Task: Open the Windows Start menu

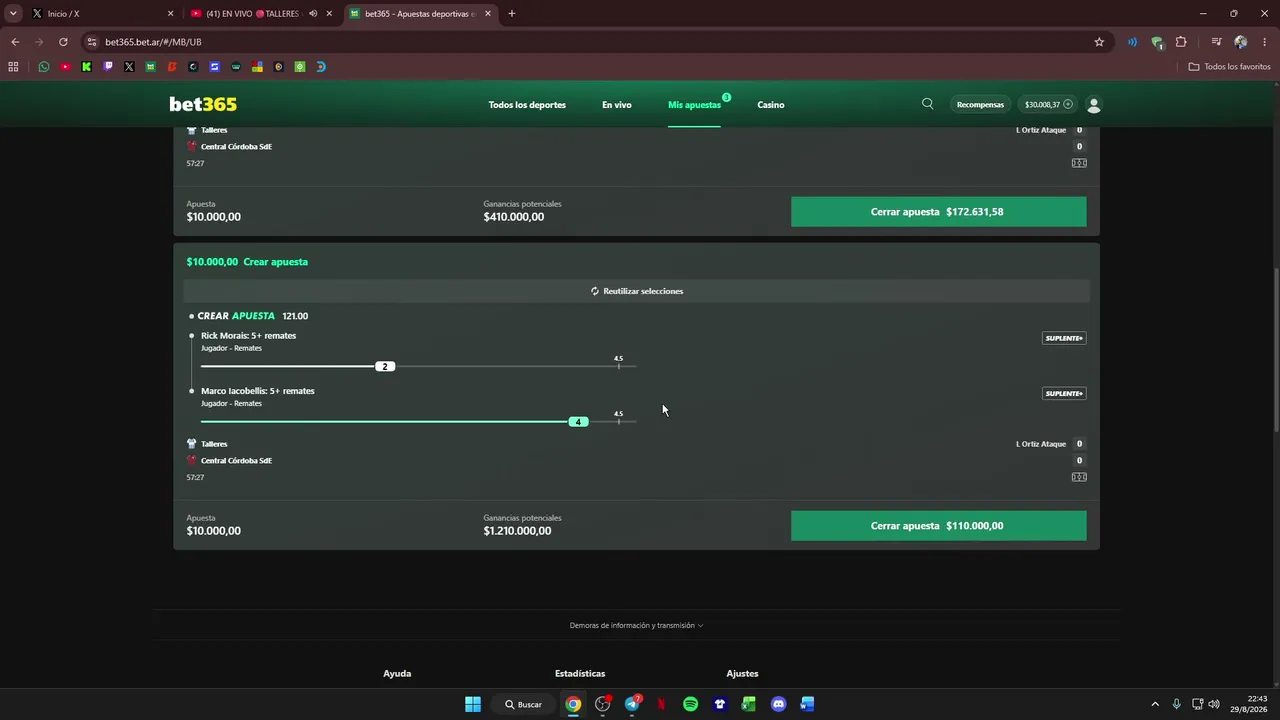Action: [473, 704]
